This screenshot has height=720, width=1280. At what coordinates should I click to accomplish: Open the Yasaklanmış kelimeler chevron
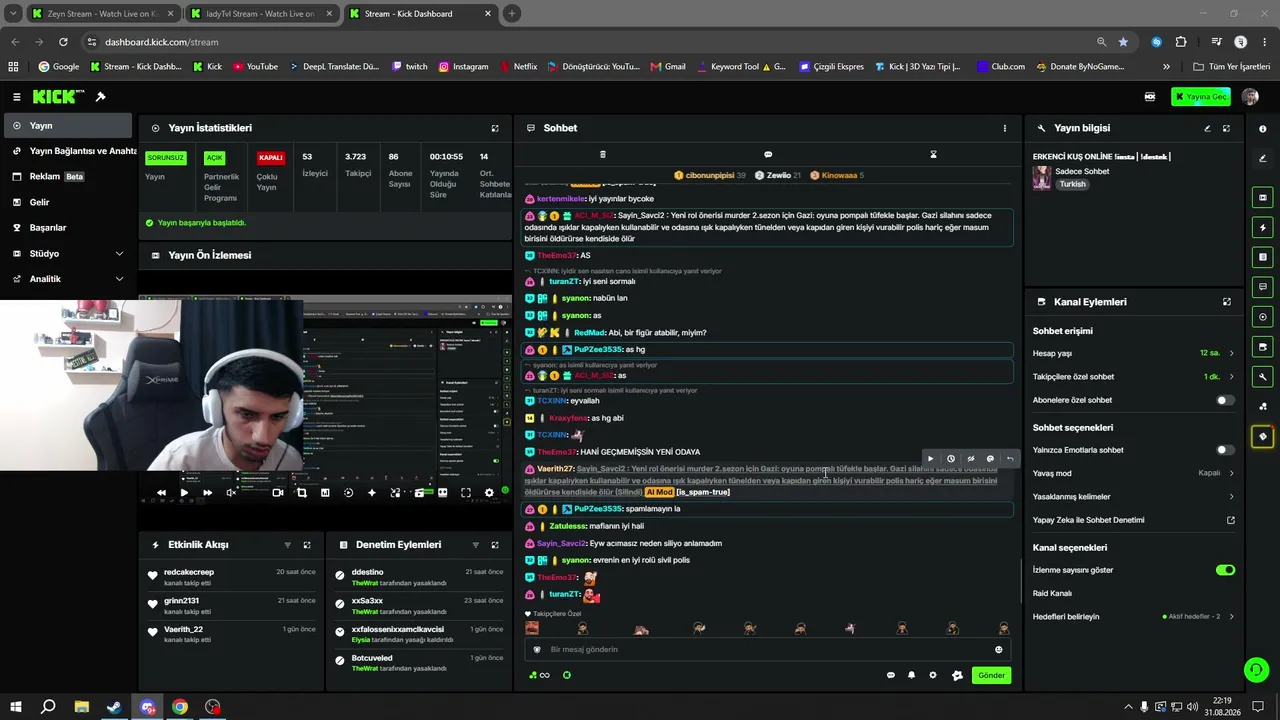pyautogui.click(x=1231, y=497)
